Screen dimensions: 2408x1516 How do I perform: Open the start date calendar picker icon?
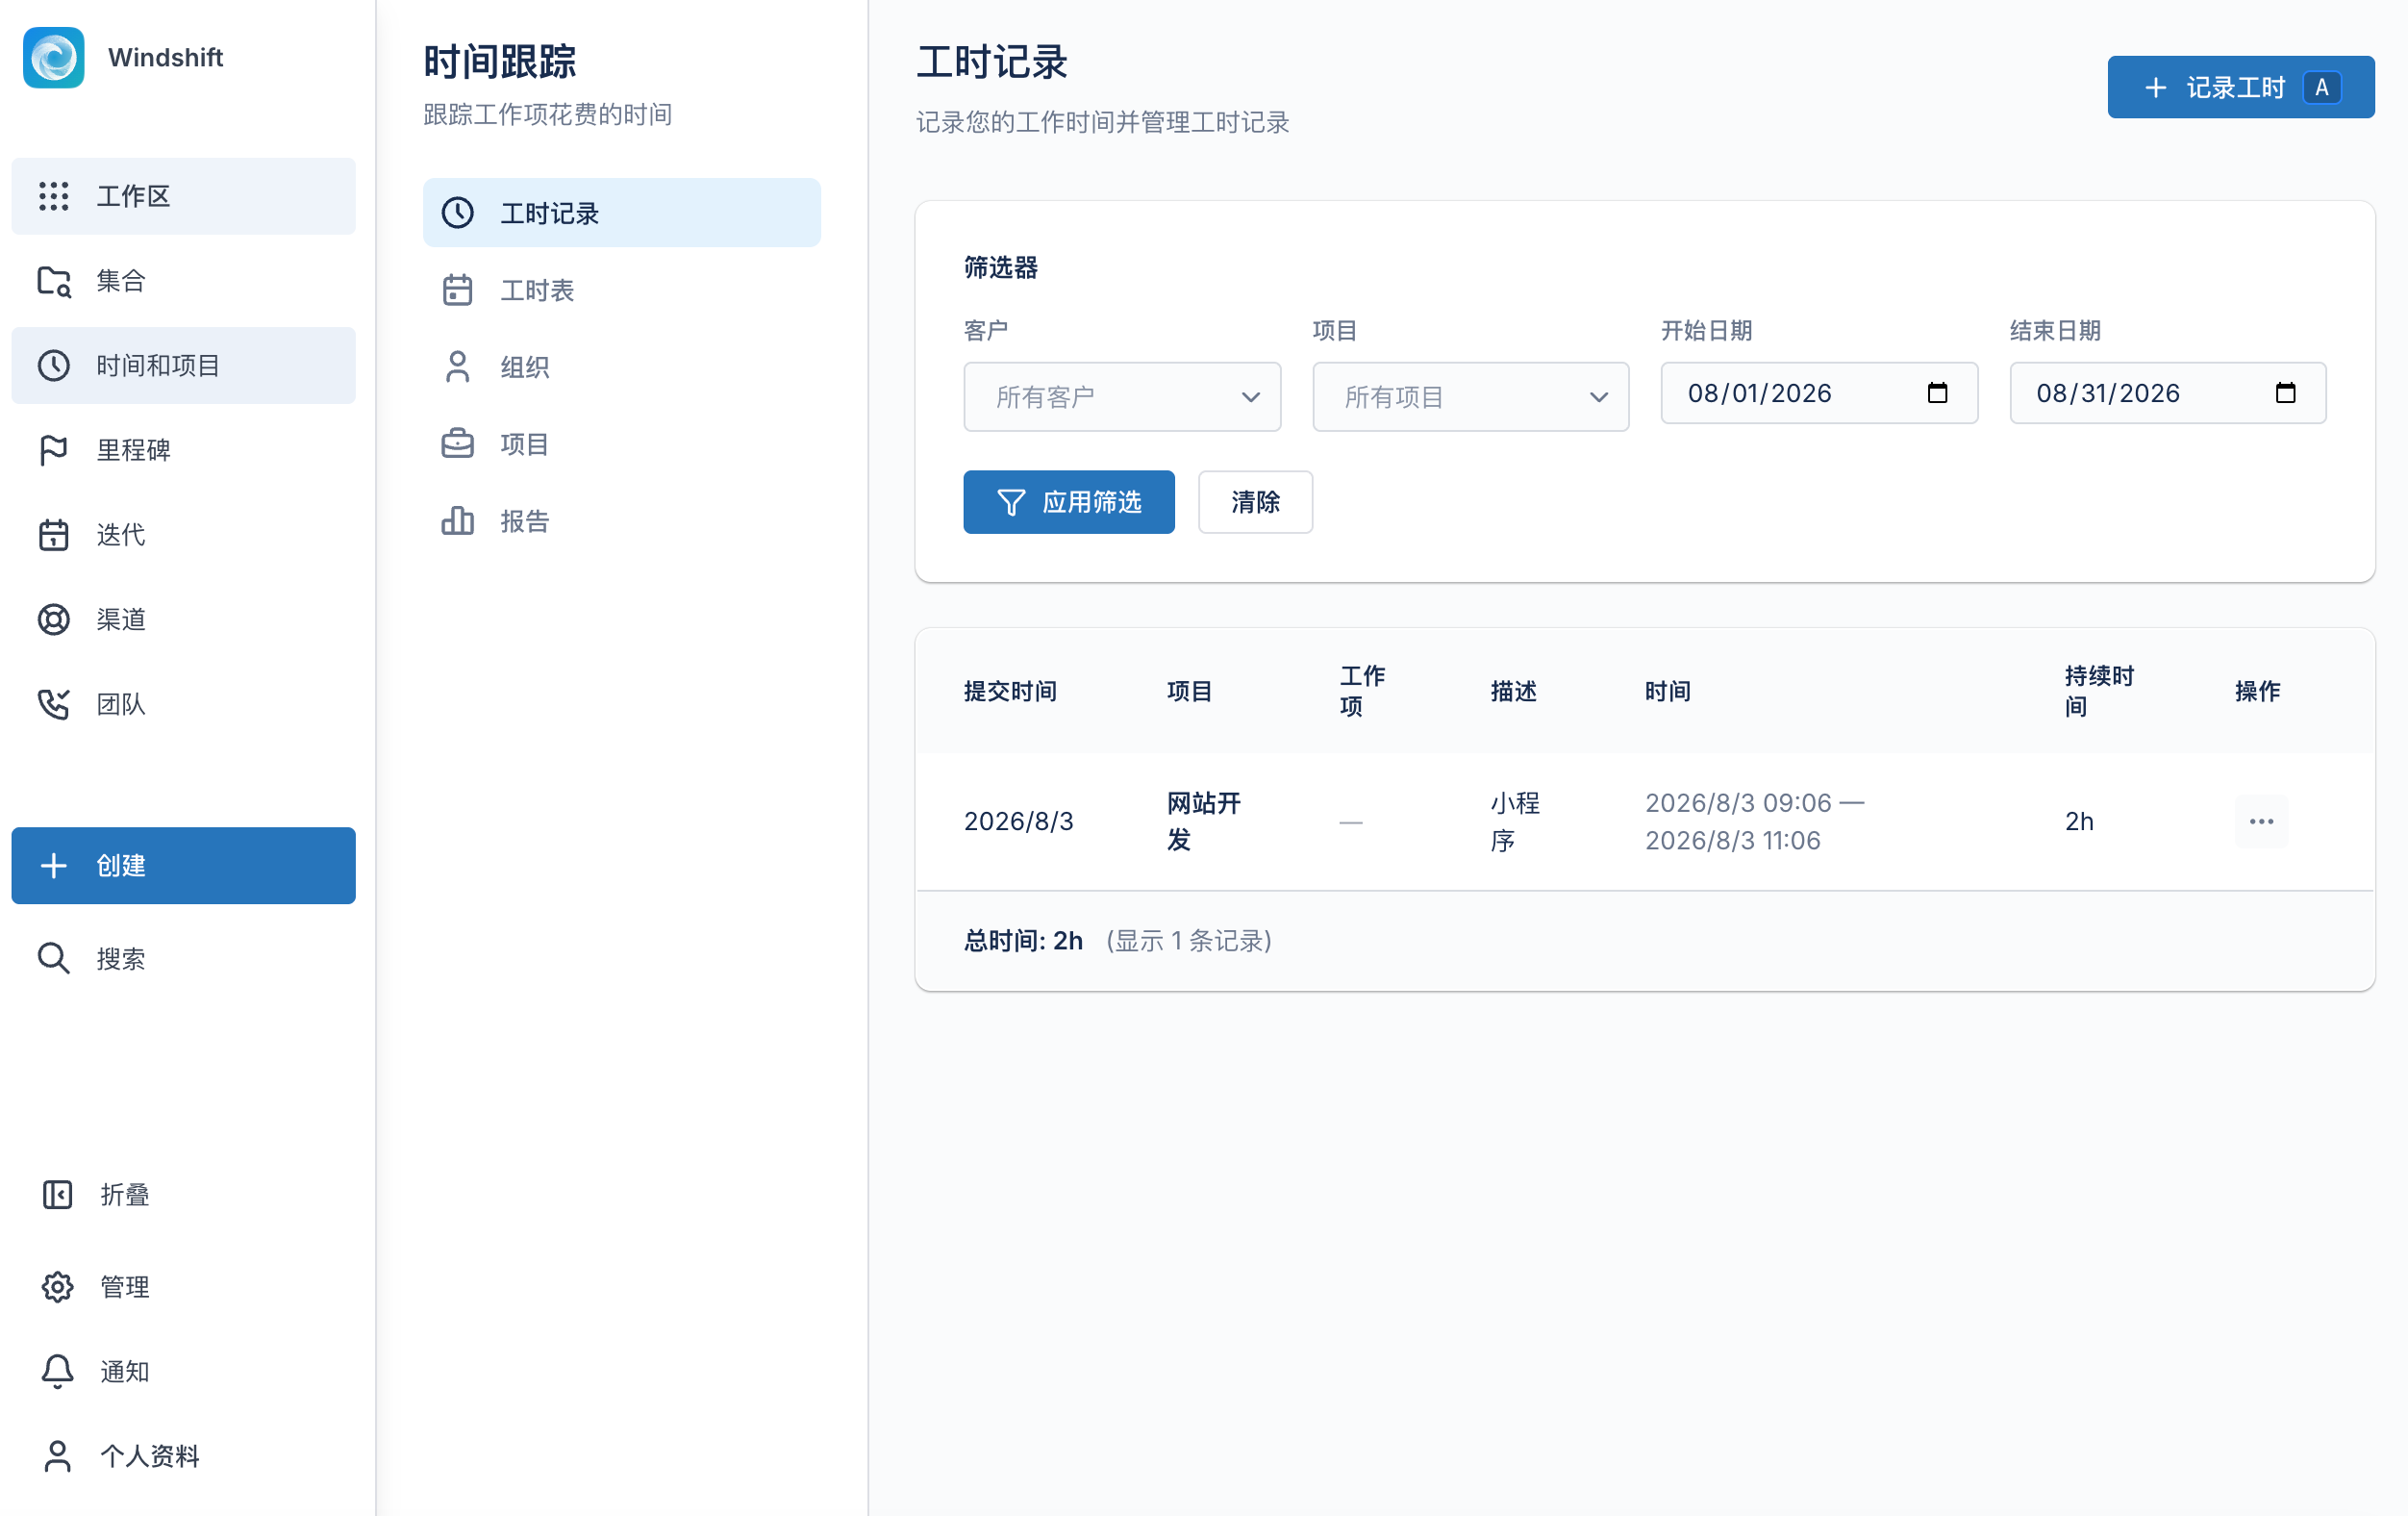[x=1937, y=393]
